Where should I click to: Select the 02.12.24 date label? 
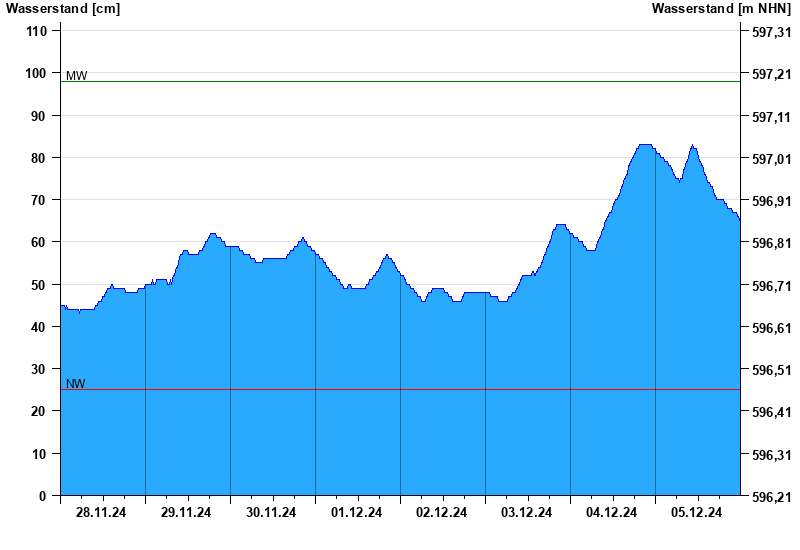441,512
